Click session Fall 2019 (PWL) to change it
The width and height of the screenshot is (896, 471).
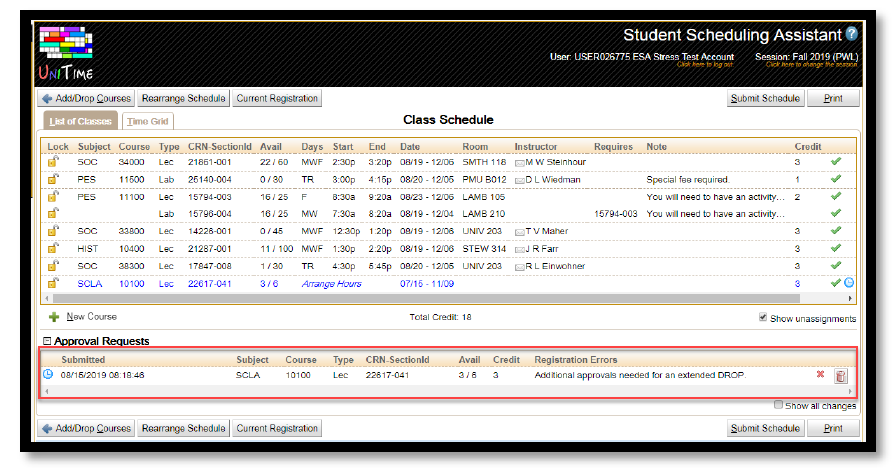coord(806,57)
